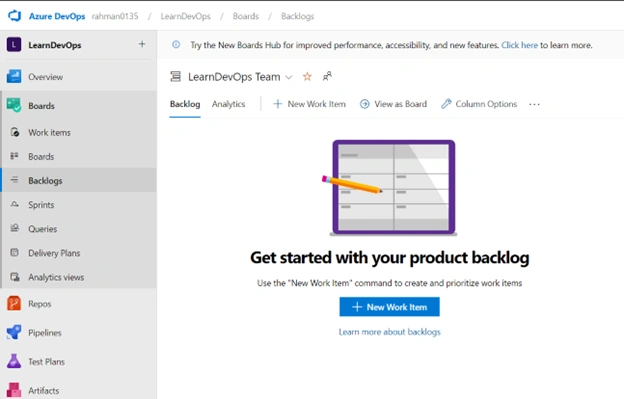Click the View as Board arrow icon
This screenshot has height=399, width=624.
pos(365,104)
